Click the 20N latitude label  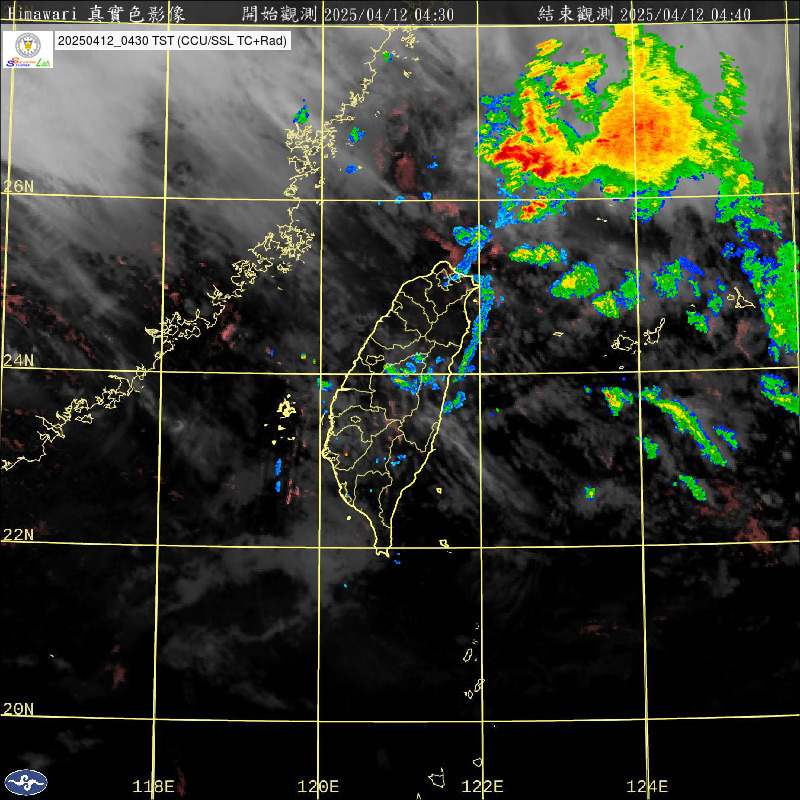click(18, 708)
